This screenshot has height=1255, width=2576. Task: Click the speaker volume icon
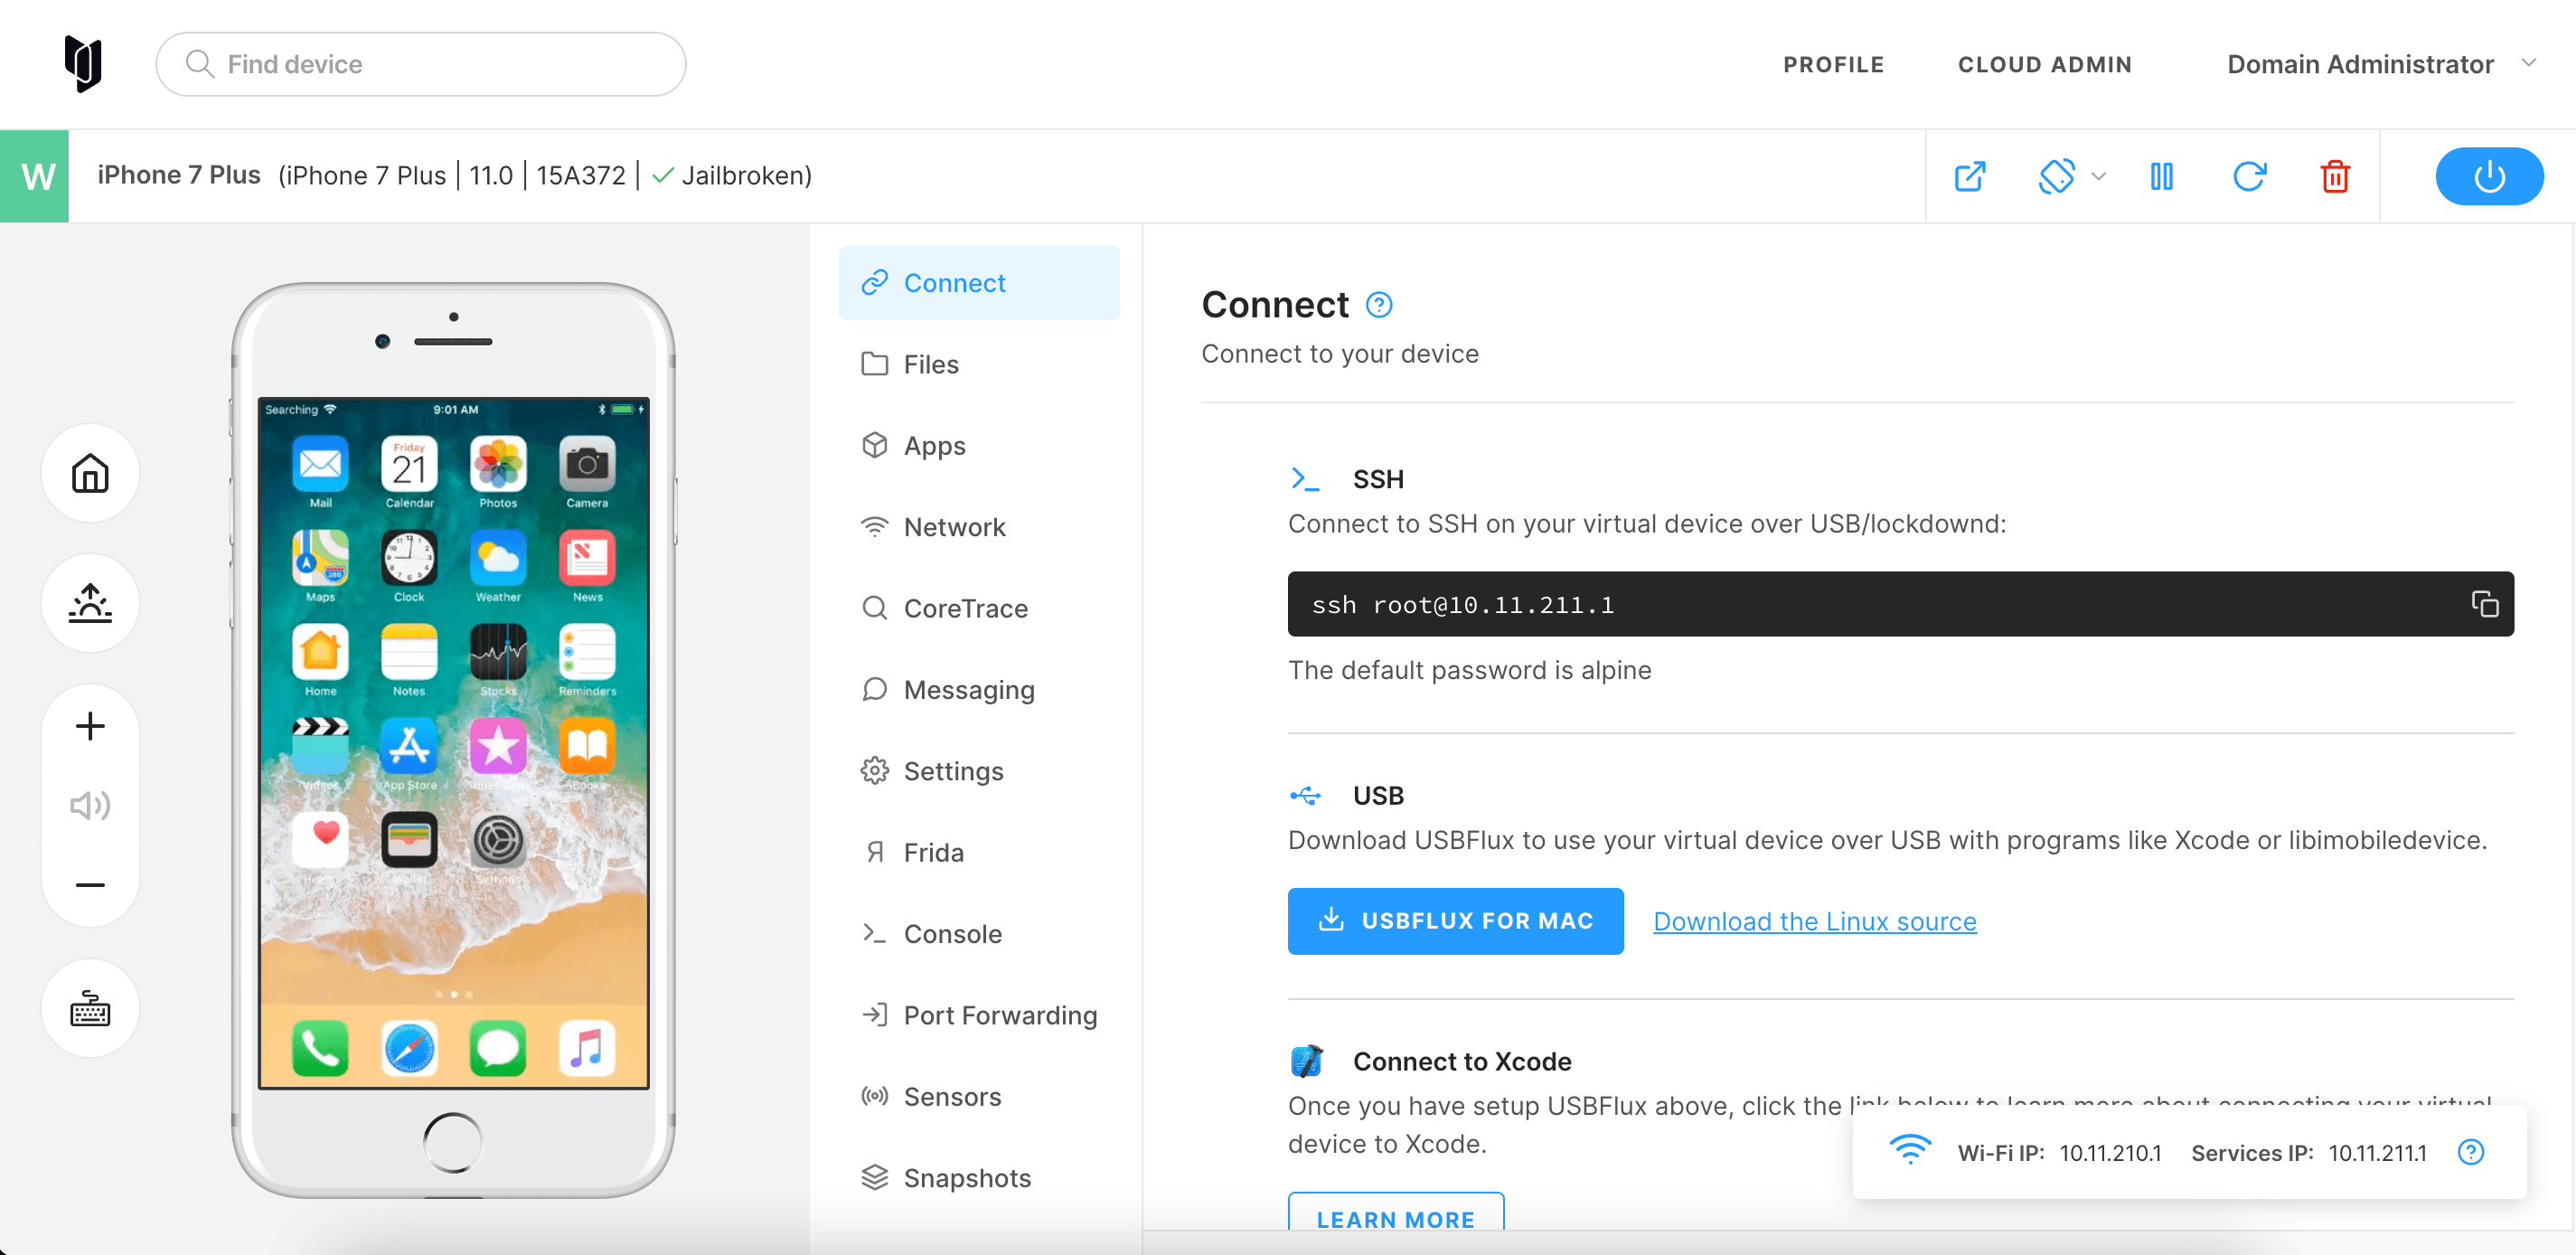click(x=90, y=805)
